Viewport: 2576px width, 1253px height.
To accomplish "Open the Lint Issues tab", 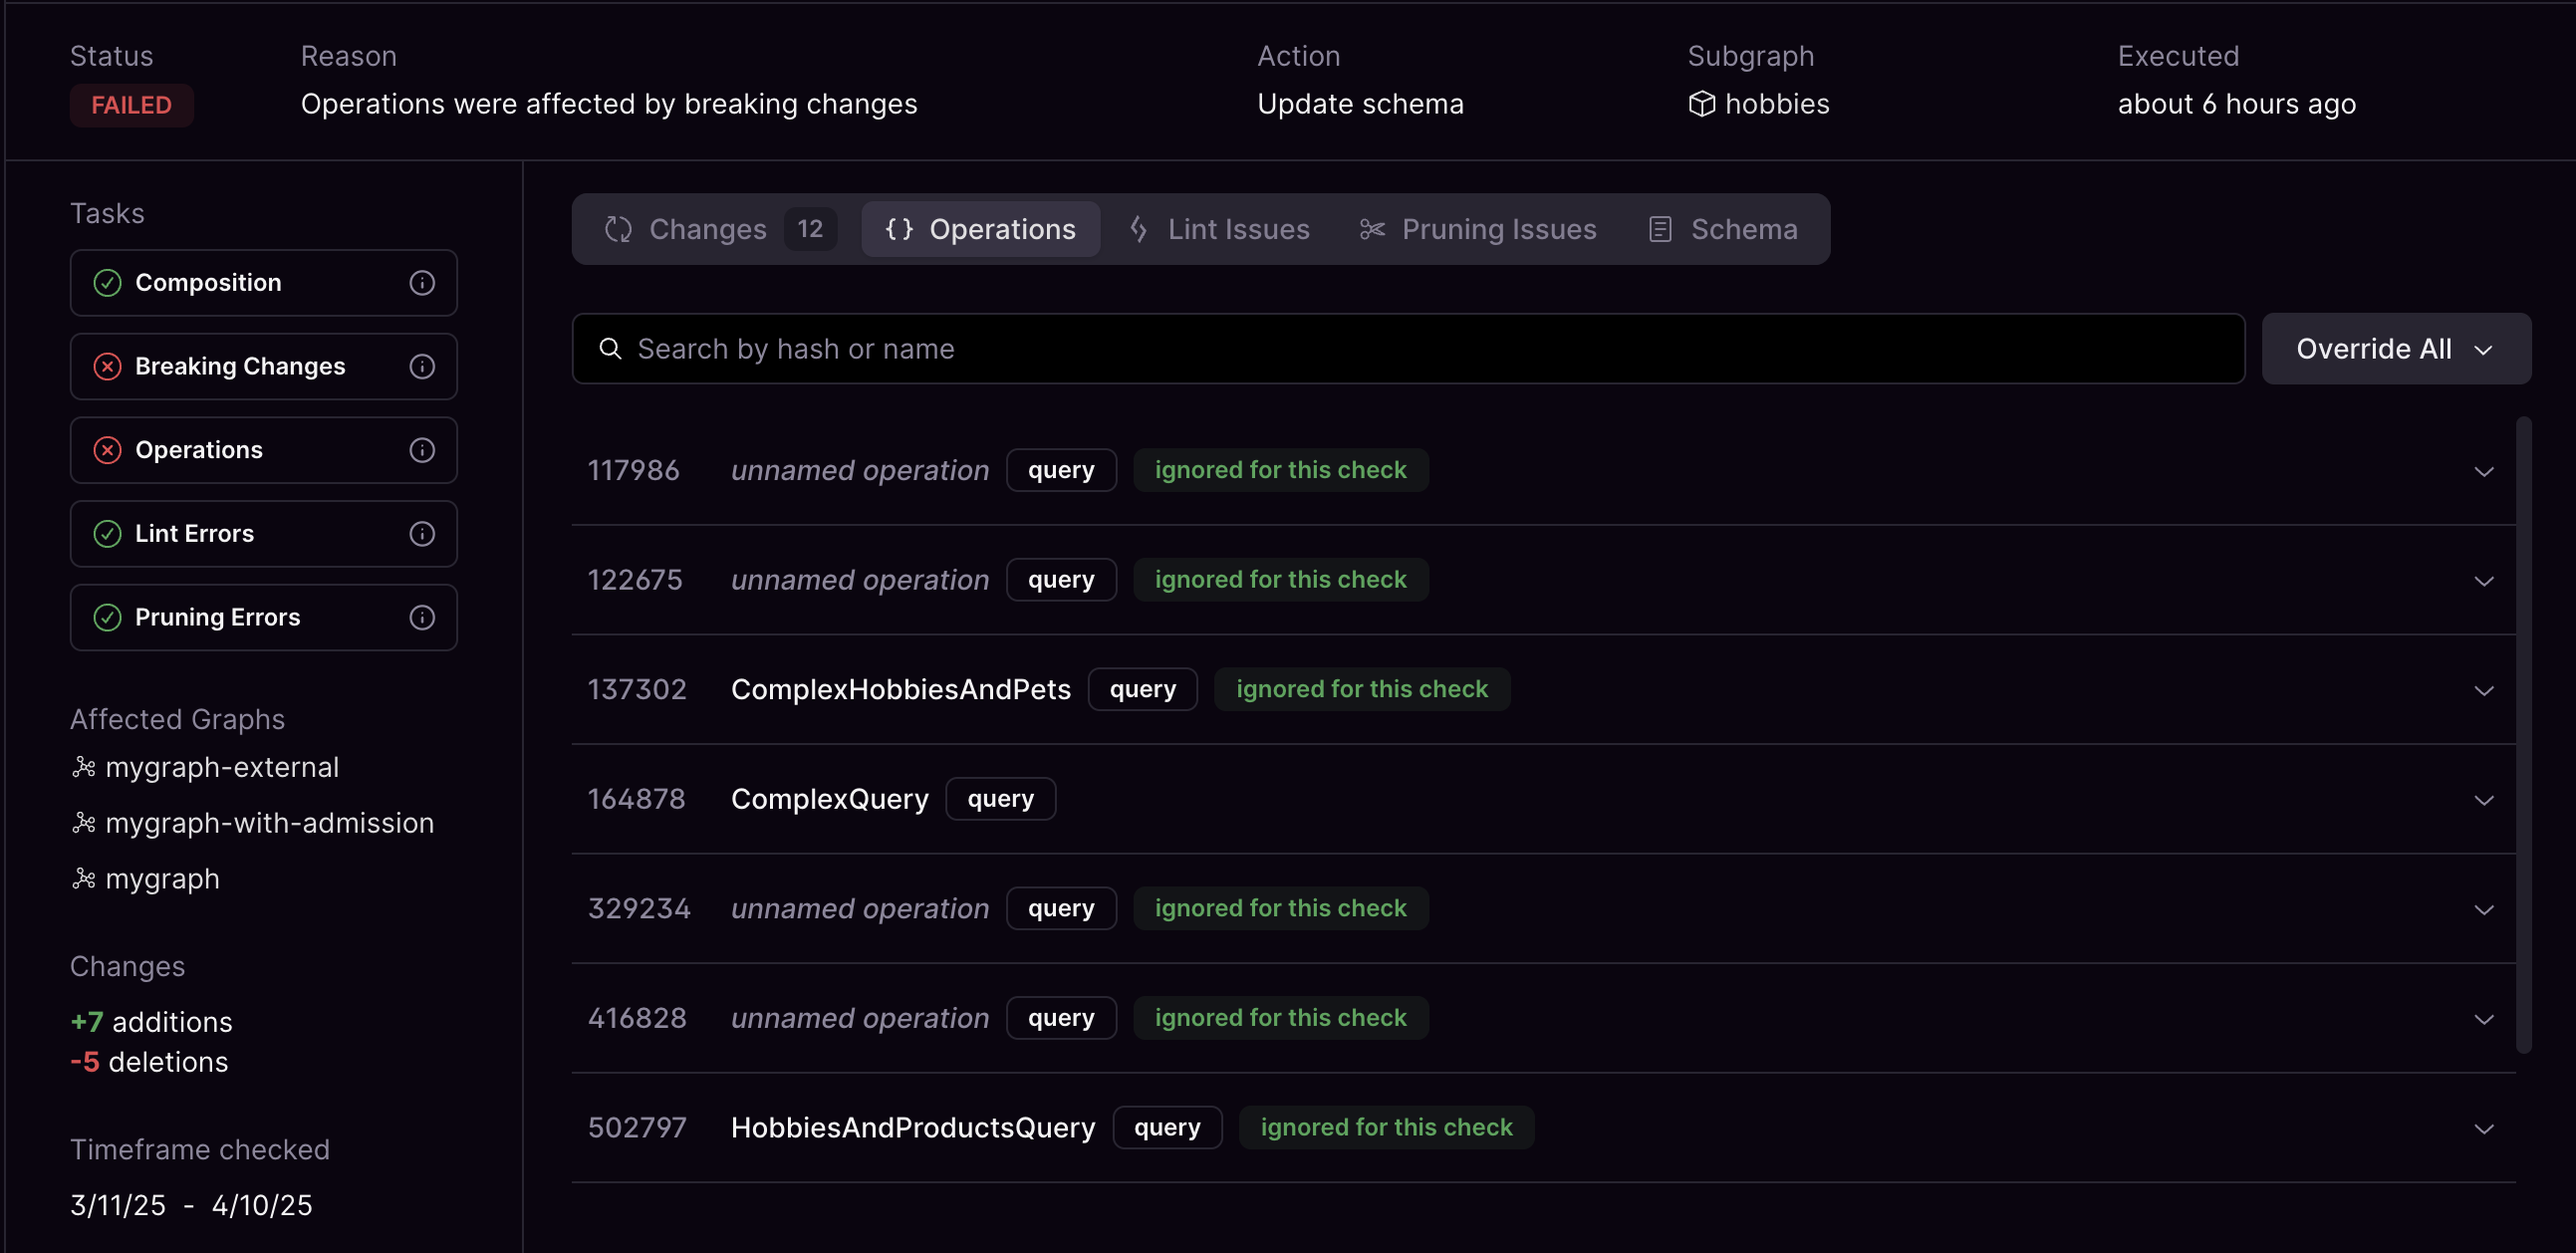I will (1238, 229).
